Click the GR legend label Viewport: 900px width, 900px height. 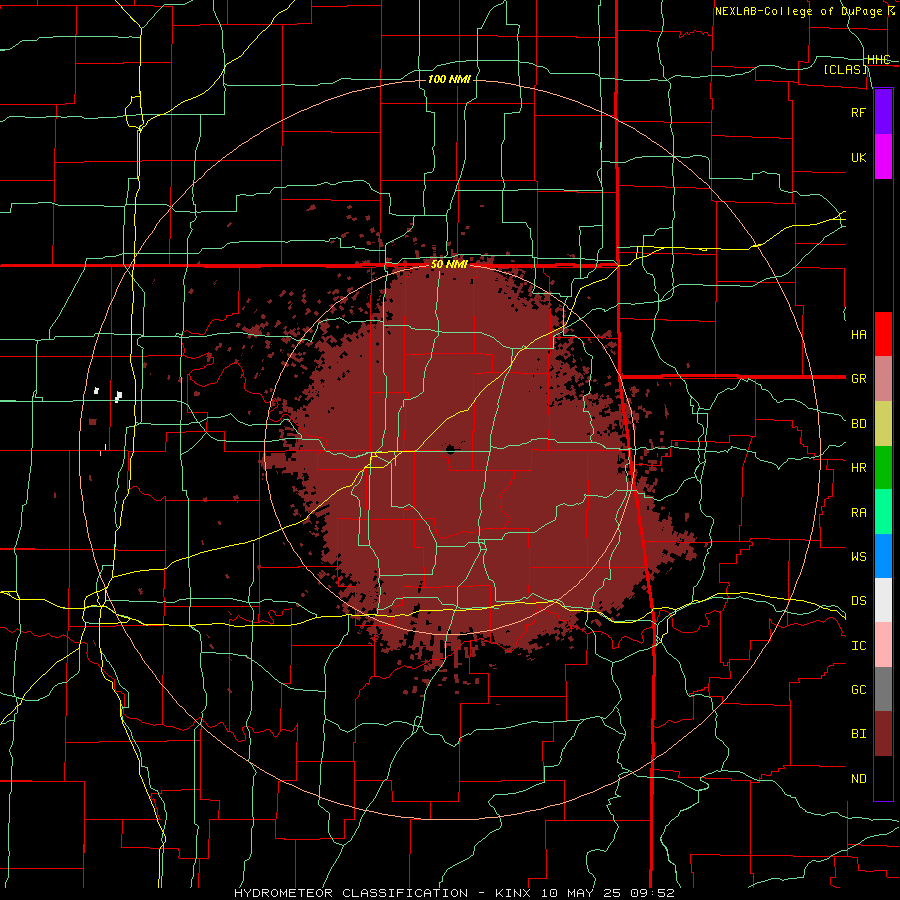[858, 379]
